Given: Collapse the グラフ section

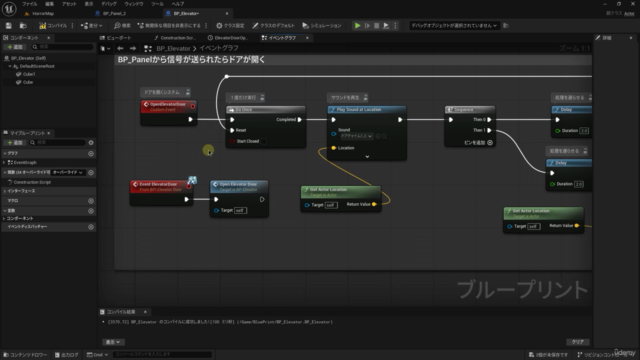Looking at the screenshot, I should [x=5, y=153].
